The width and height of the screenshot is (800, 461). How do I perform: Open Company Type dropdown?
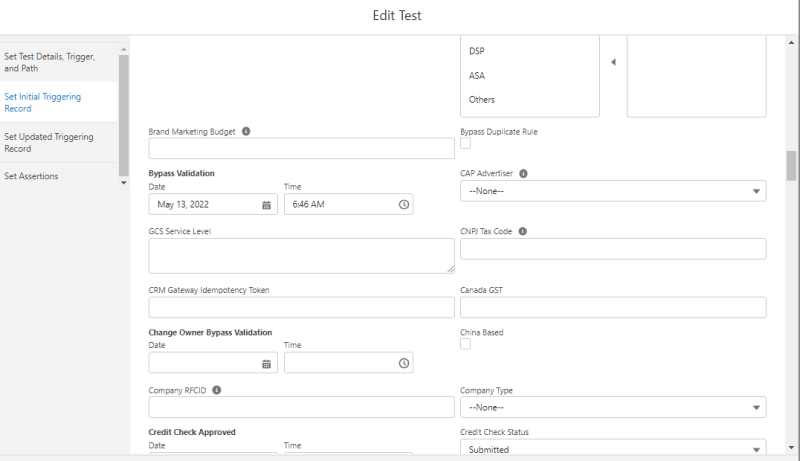pyautogui.click(x=612, y=407)
